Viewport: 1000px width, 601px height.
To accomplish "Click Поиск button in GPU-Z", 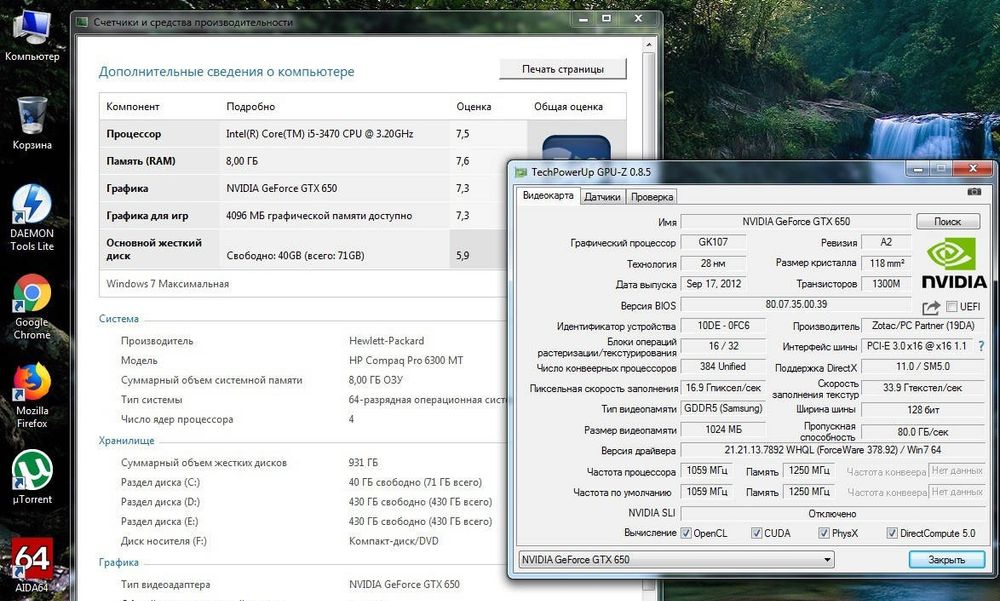I will tap(948, 221).
